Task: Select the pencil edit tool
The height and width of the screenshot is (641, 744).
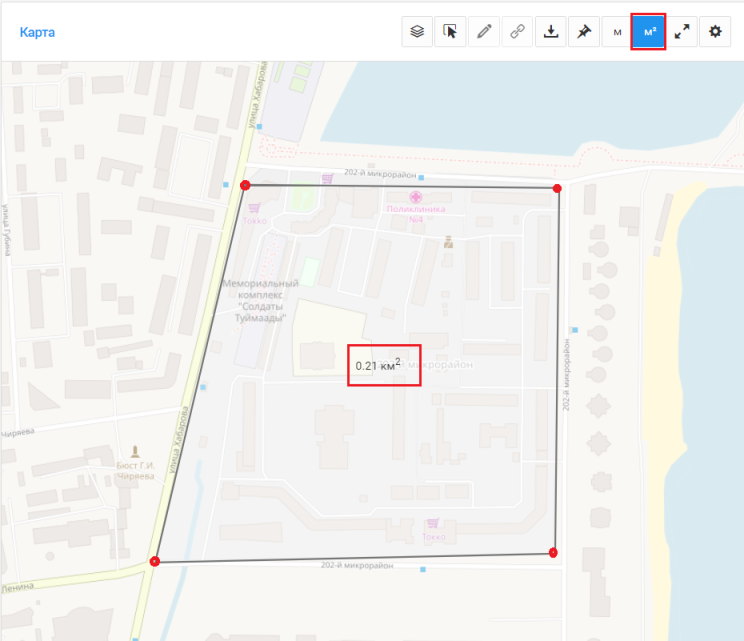Action: (x=484, y=32)
